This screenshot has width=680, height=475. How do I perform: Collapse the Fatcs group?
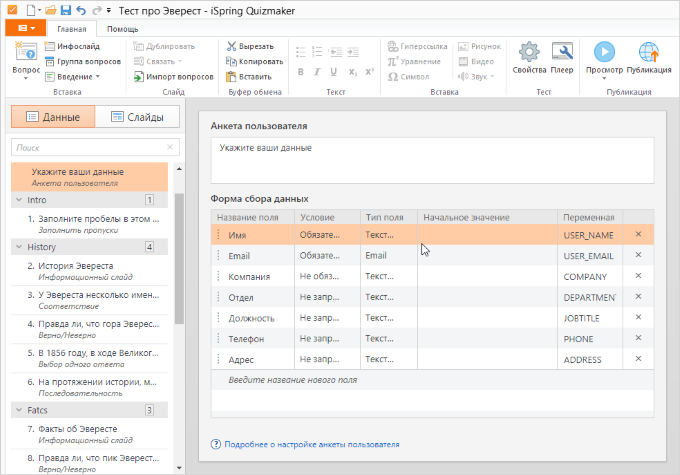tap(19, 410)
